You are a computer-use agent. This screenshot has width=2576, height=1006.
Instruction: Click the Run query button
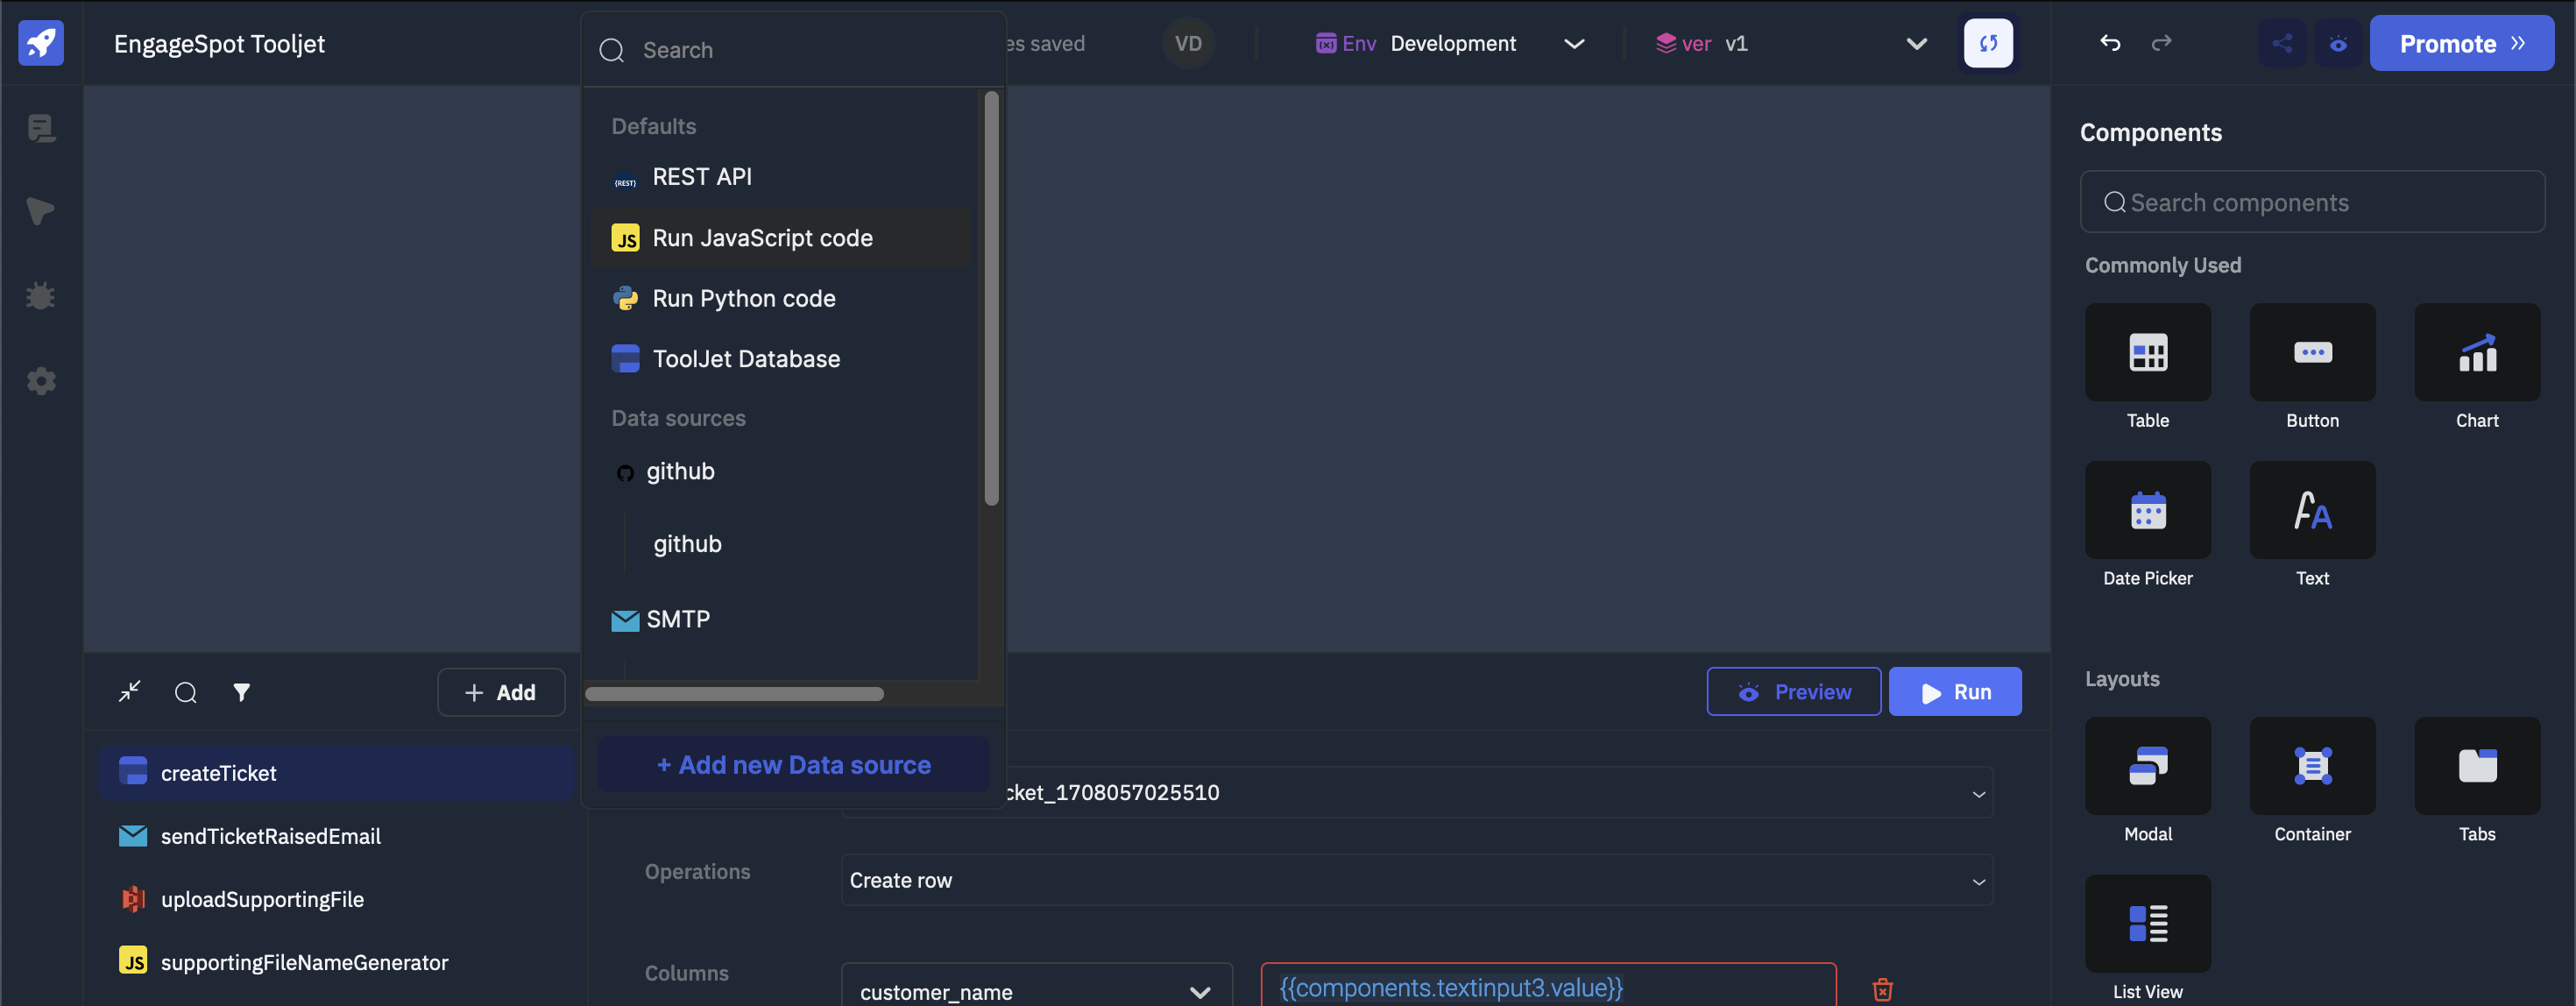pos(1955,691)
